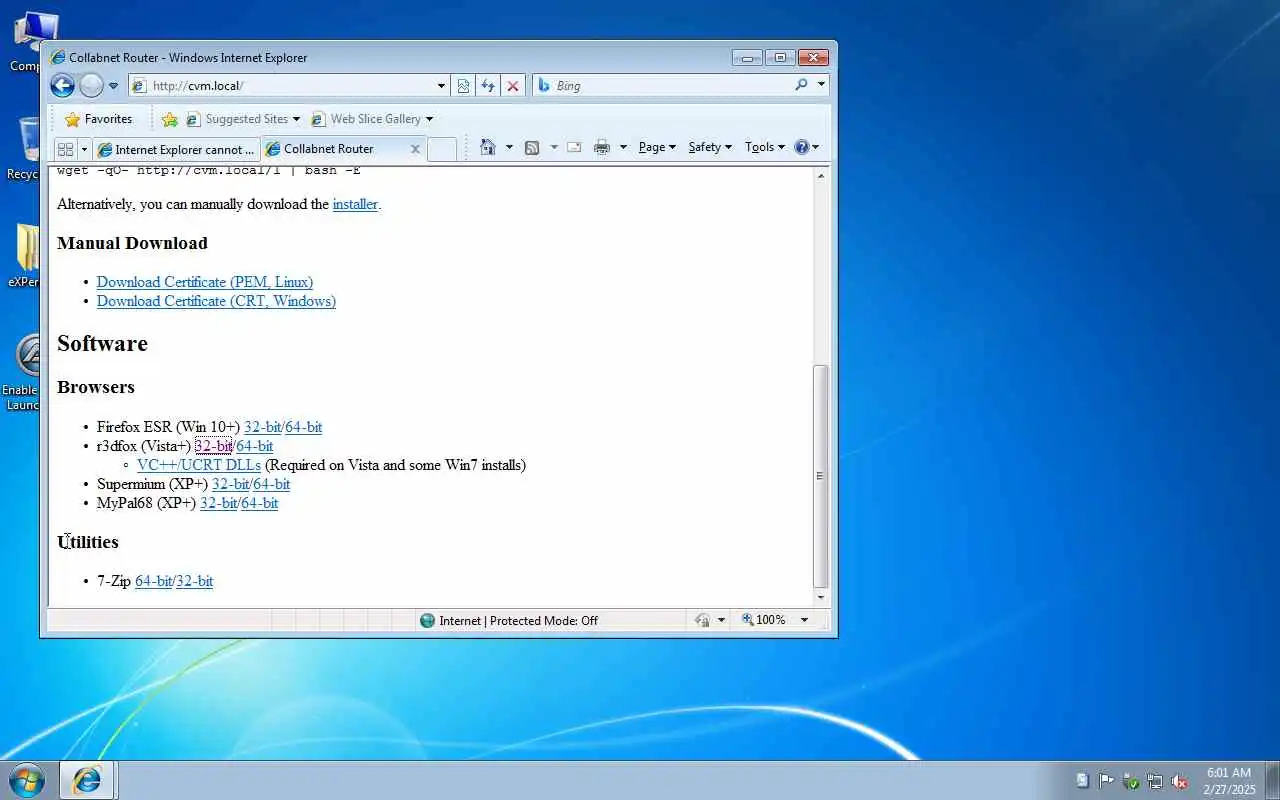Click the muted volume tray icon
Viewport: 1280px width, 800px height.
tap(1179, 781)
